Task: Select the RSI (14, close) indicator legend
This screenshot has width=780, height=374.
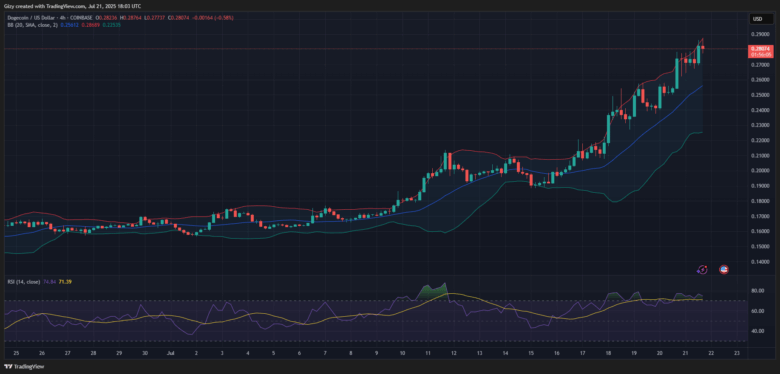Action: click(x=23, y=281)
